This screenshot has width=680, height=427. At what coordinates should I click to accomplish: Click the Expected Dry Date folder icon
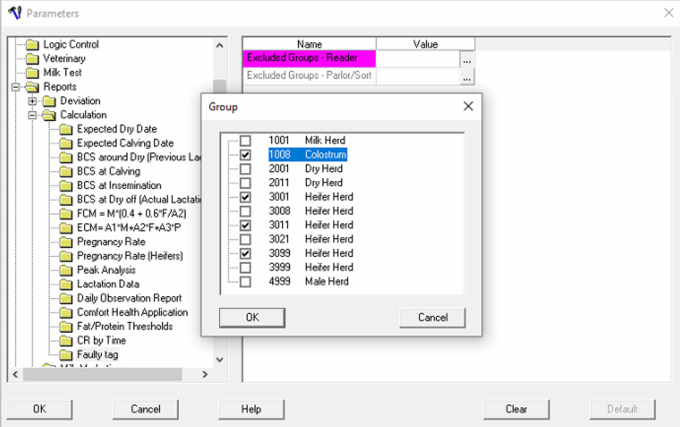pos(66,129)
